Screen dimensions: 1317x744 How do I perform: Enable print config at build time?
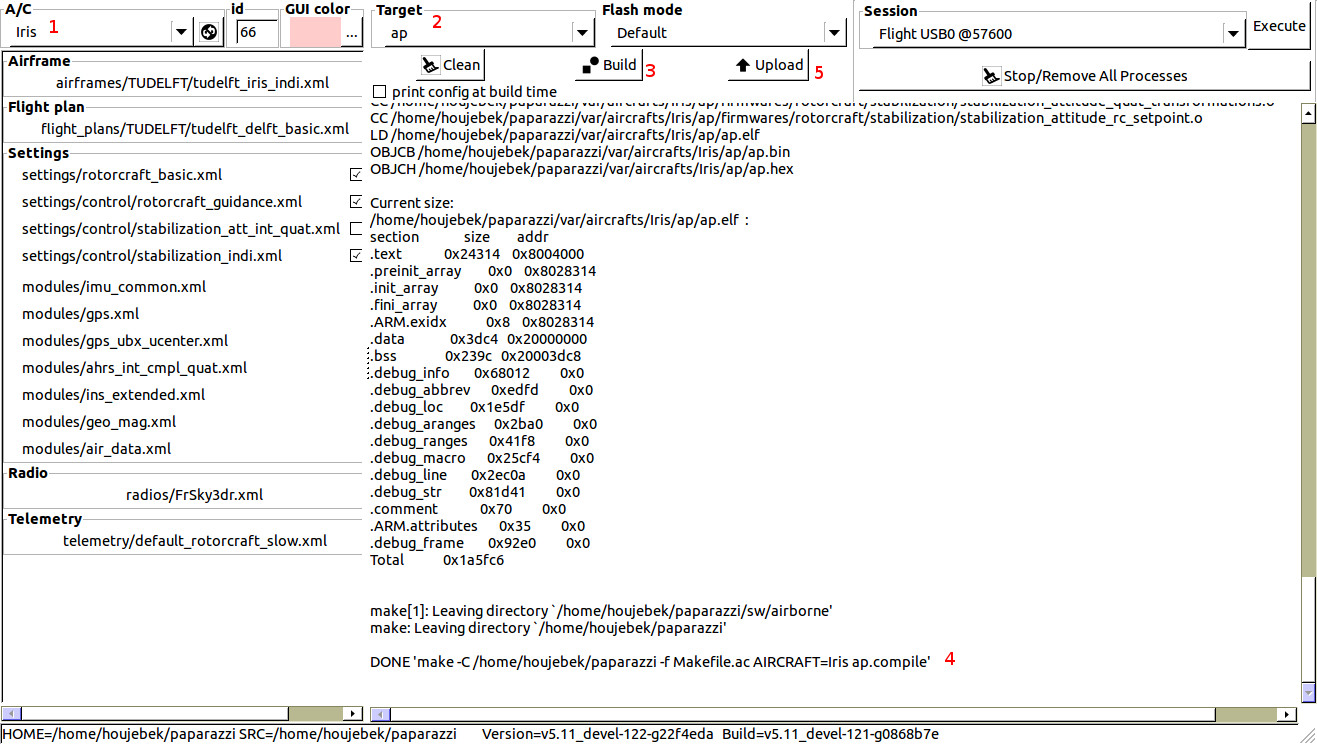[378, 91]
